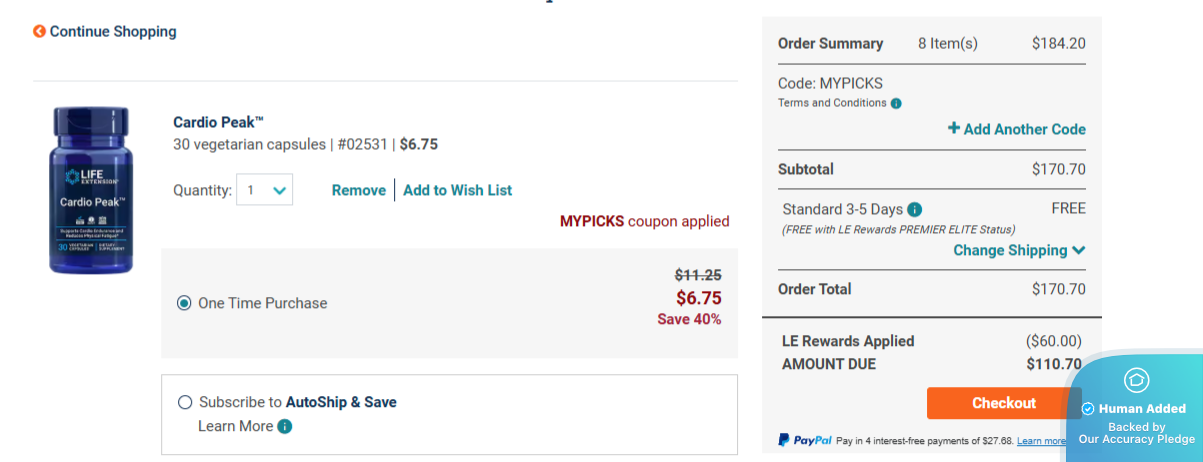Click the Continue Shopping link
This screenshot has width=1203, height=462.
[113, 32]
